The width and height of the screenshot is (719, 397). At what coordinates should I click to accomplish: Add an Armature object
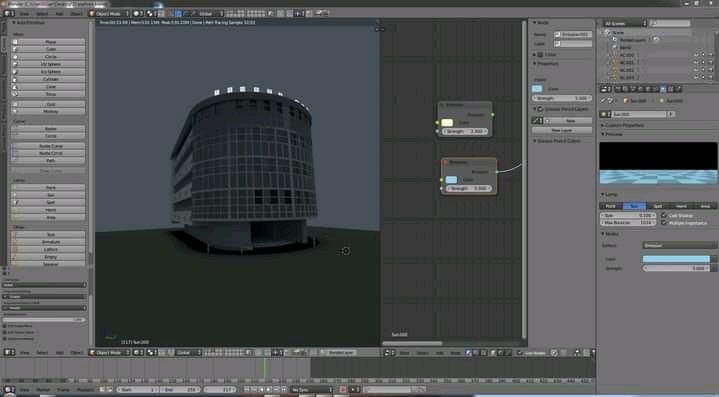click(x=48, y=242)
